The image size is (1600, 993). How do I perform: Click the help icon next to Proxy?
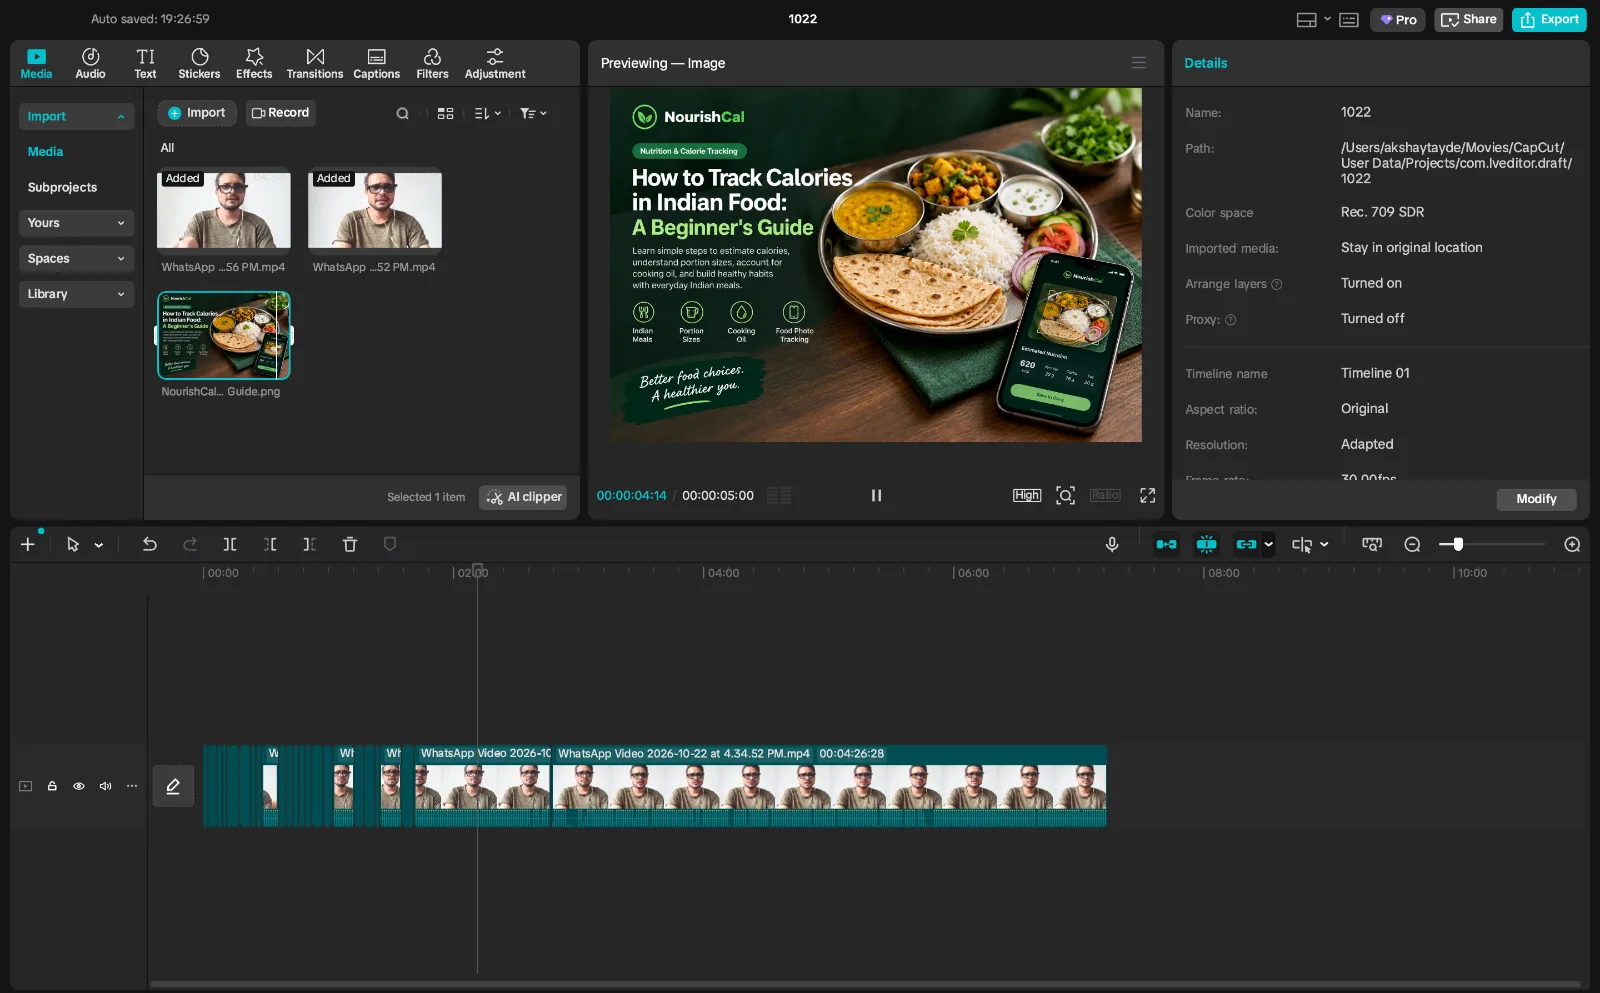point(1230,320)
